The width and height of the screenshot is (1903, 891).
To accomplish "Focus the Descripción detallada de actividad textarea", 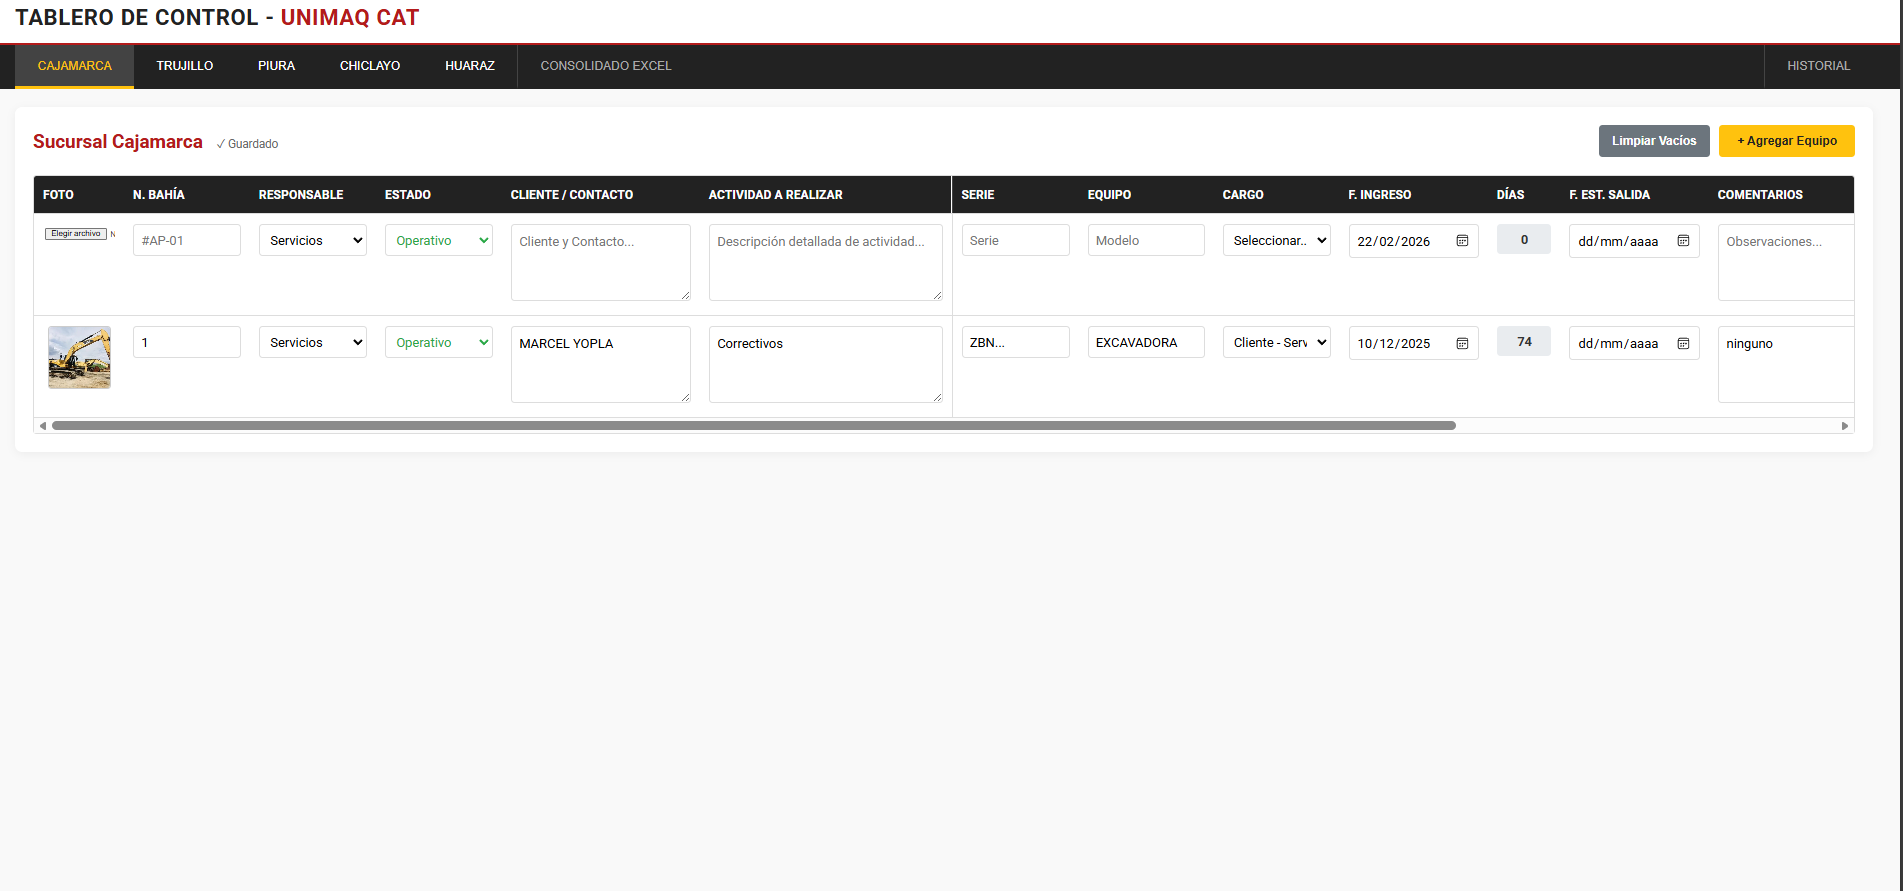I will tap(826, 262).
